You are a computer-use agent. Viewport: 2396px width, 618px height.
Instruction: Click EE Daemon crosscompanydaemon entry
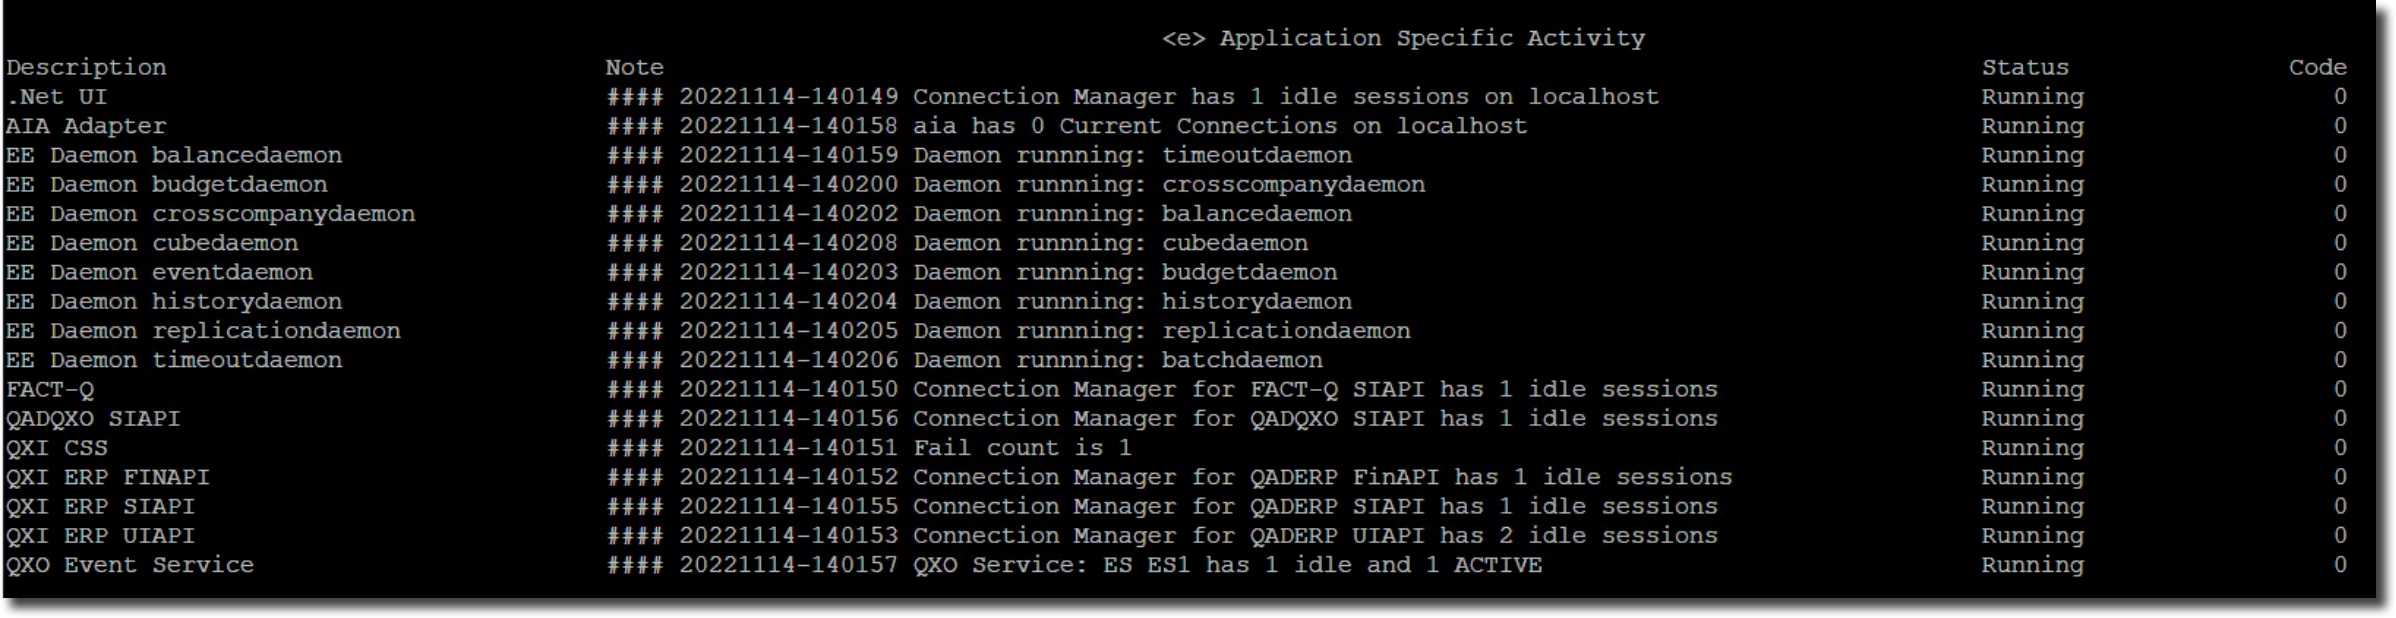[x=210, y=214]
